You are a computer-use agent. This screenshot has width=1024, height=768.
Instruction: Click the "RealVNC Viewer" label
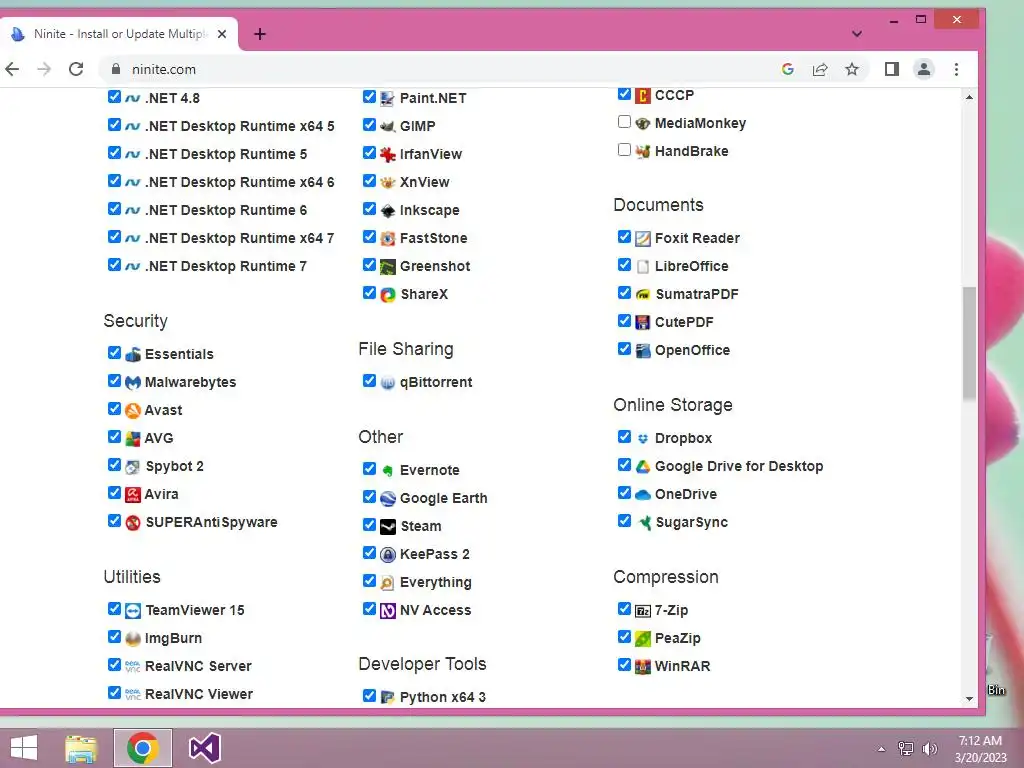tap(199, 695)
